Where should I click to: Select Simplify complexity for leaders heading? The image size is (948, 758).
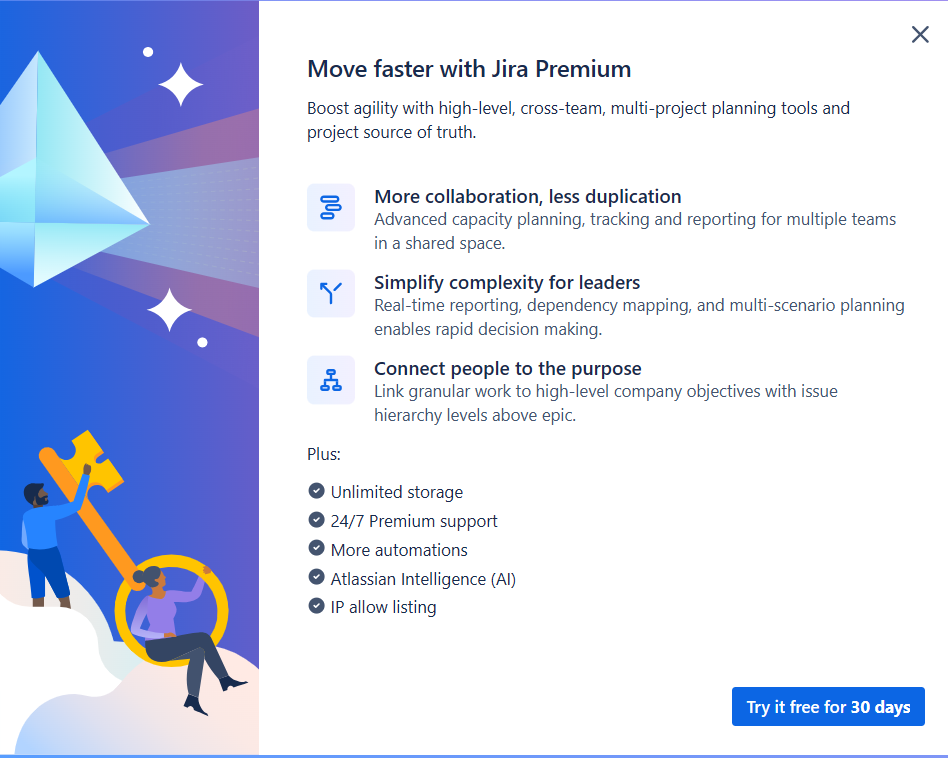click(507, 282)
